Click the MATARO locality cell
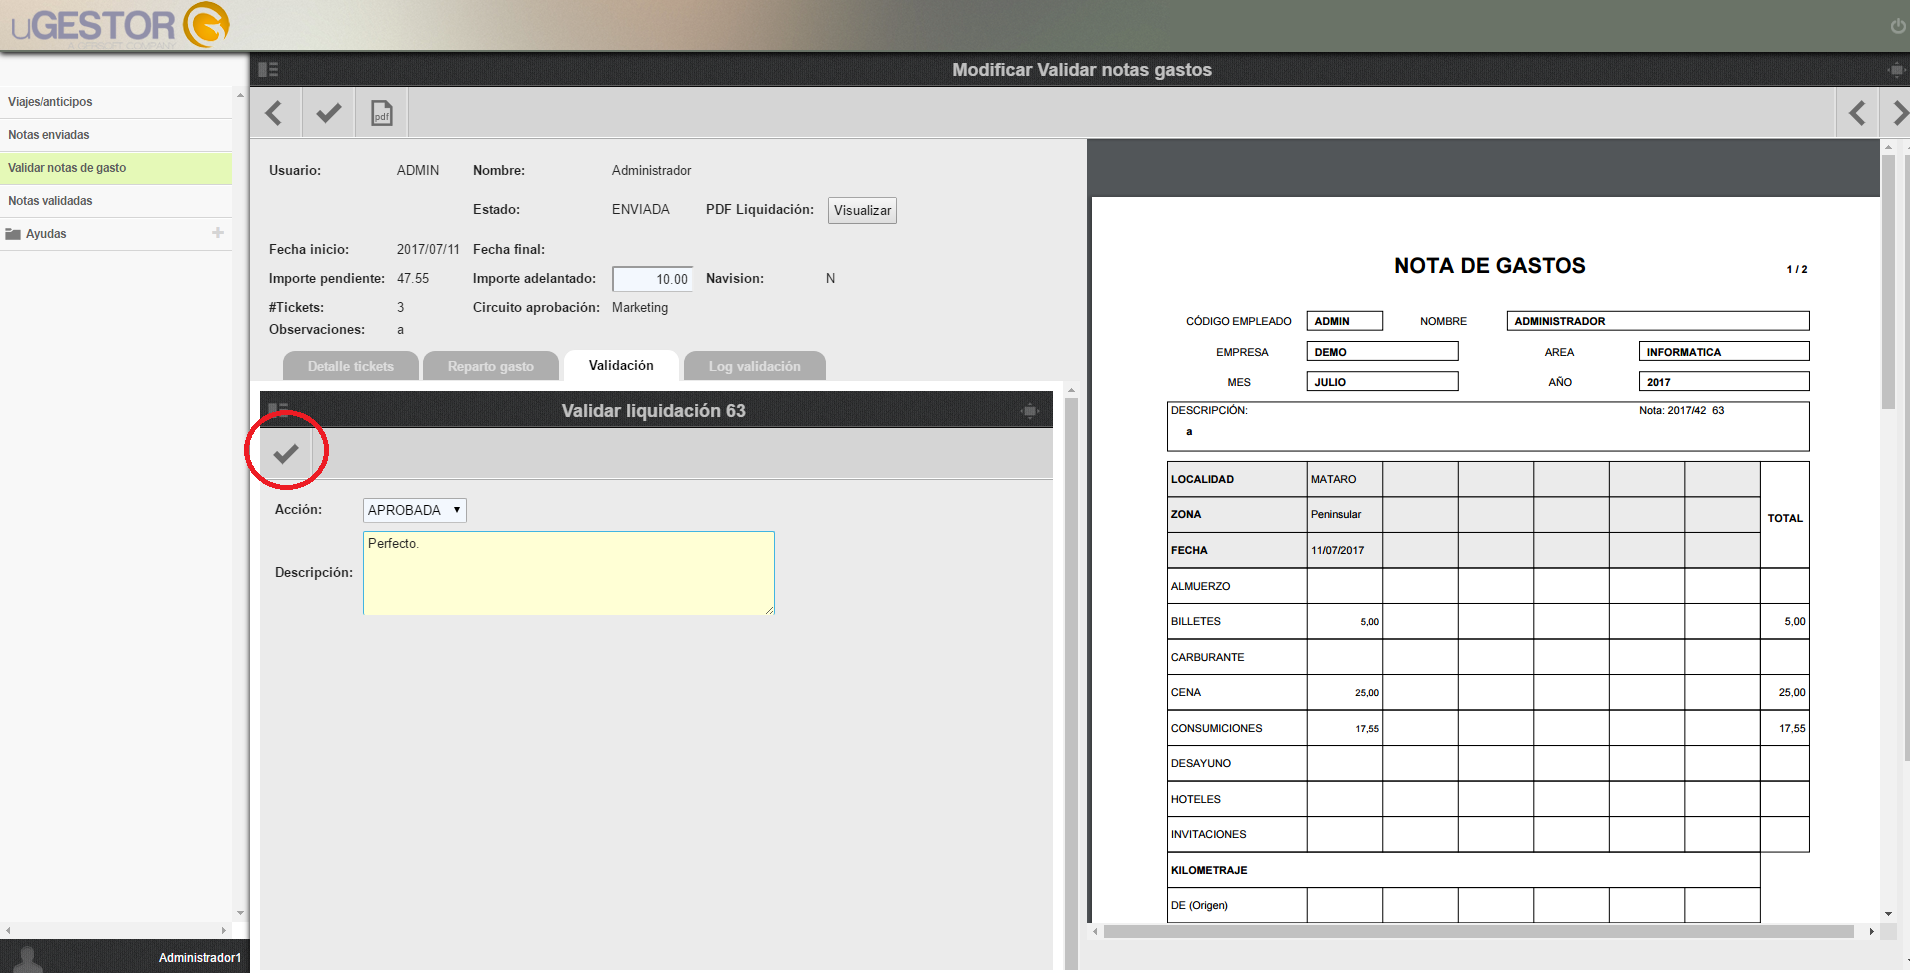Viewport: 1910px width, 973px height. tap(1344, 479)
